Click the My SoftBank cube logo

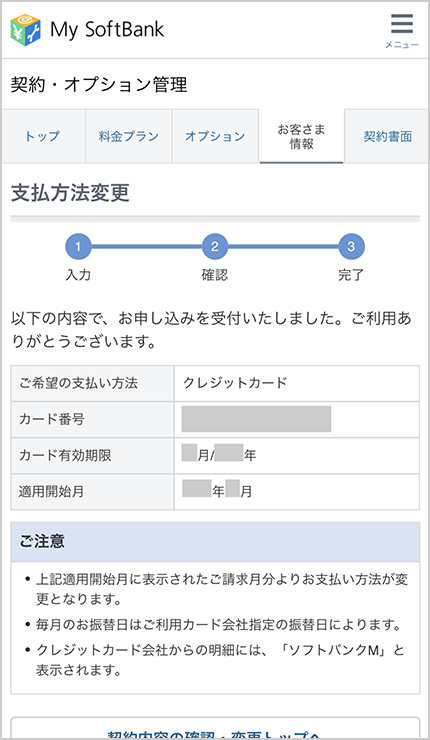click(25, 30)
